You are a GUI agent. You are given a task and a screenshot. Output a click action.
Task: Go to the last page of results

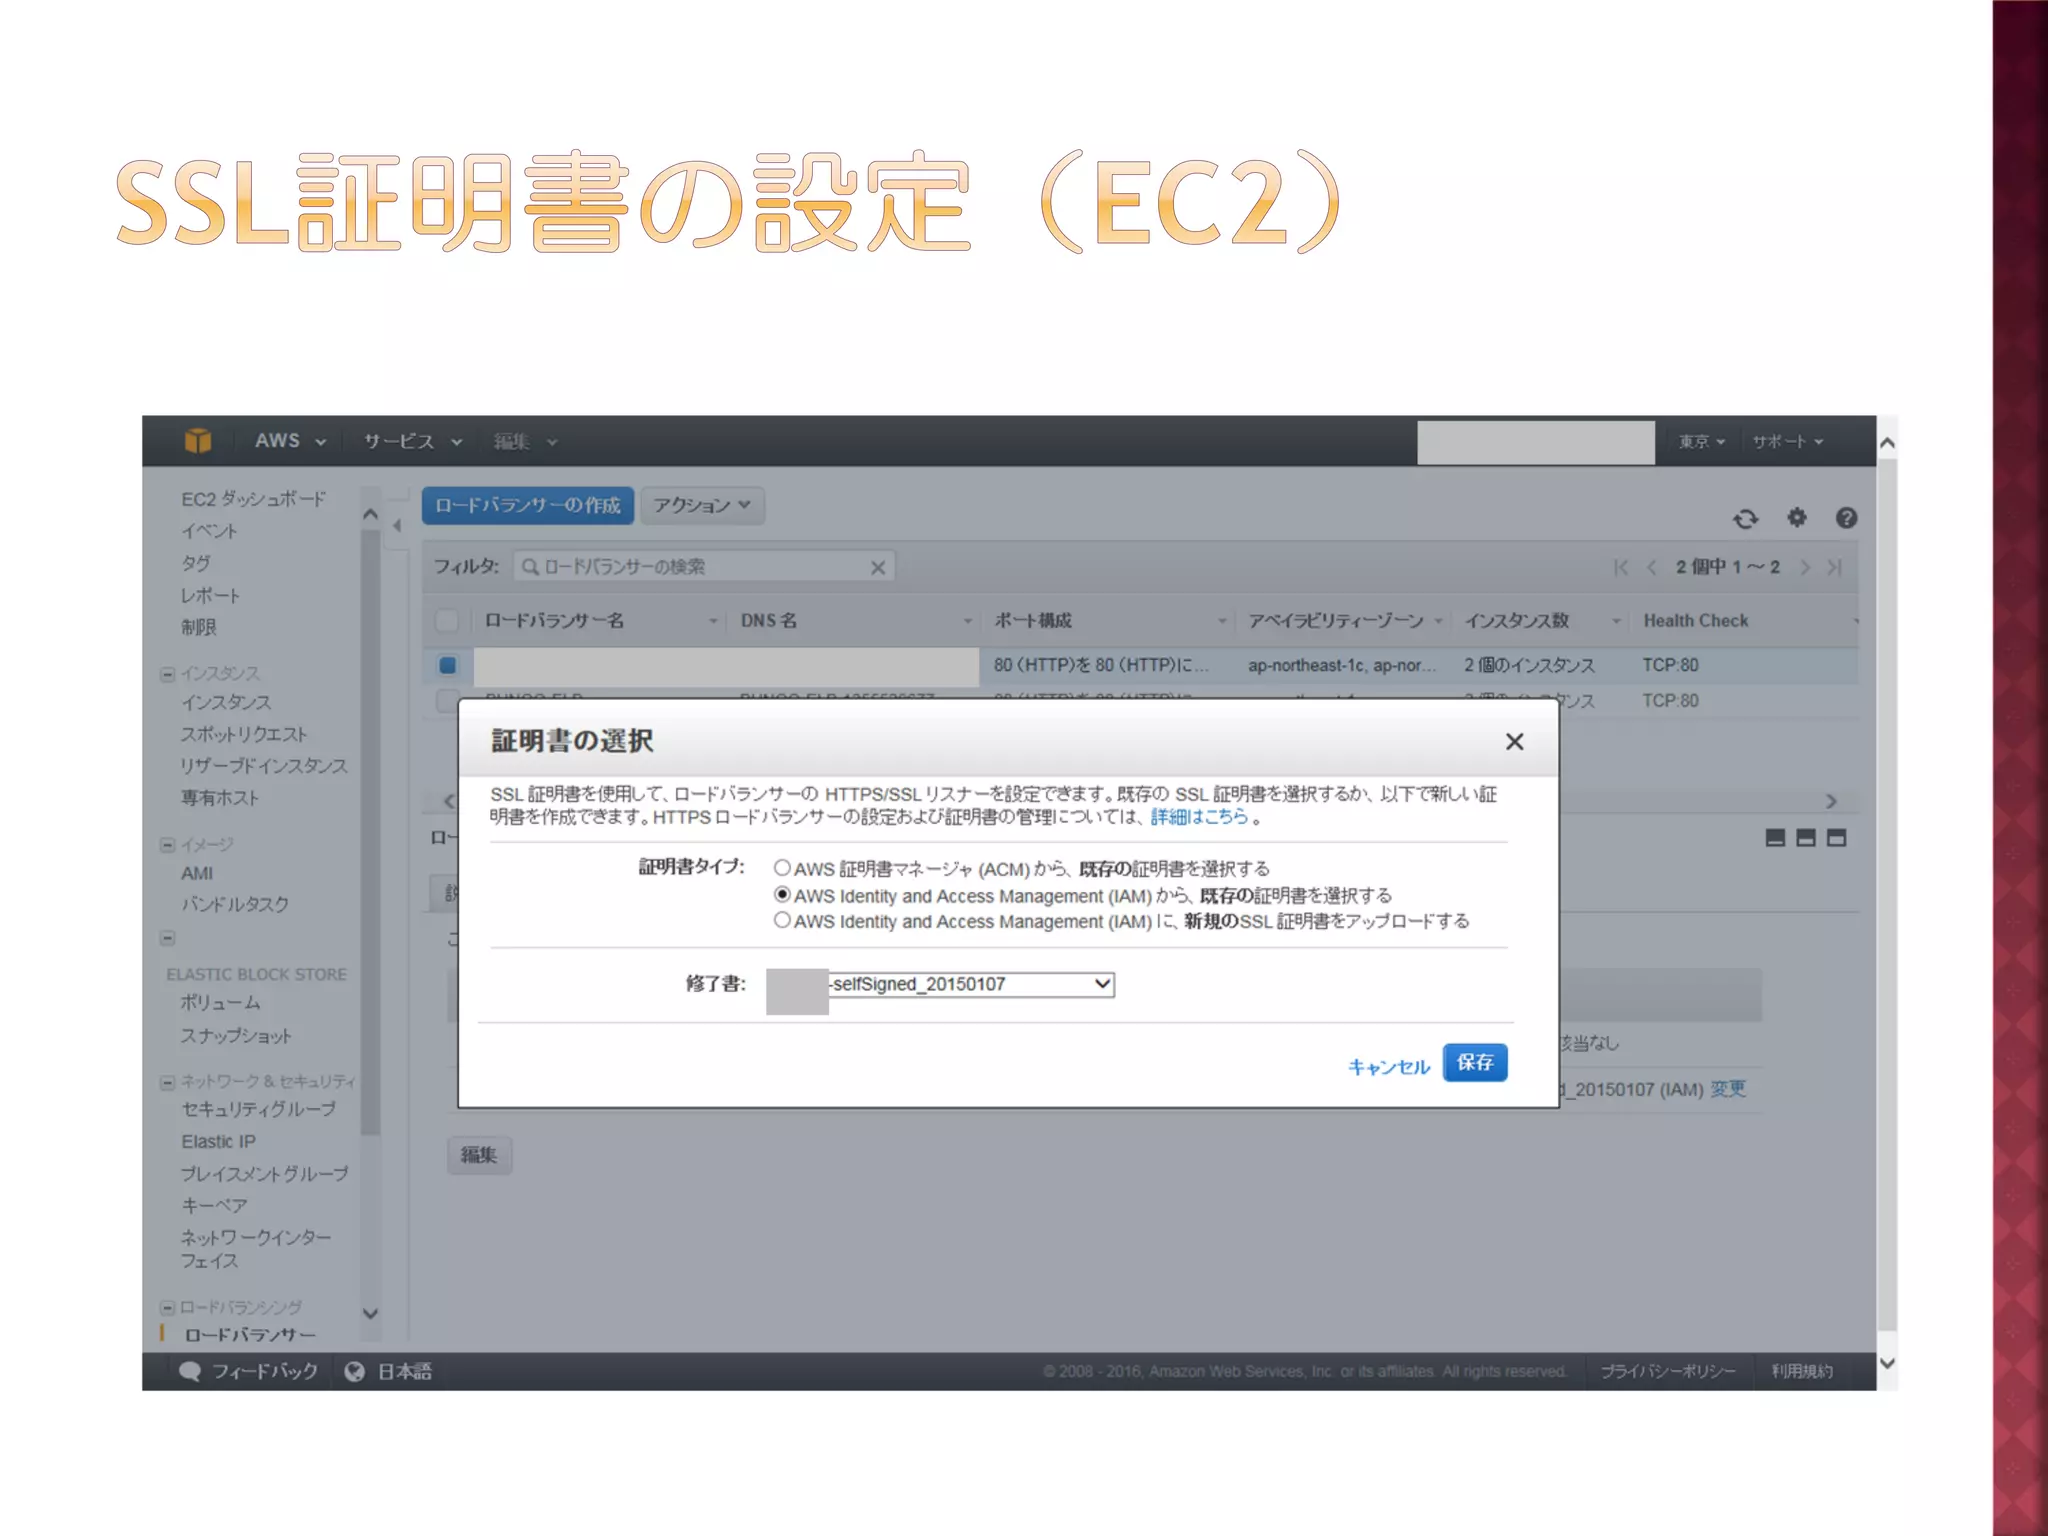[x=1835, y=567]
